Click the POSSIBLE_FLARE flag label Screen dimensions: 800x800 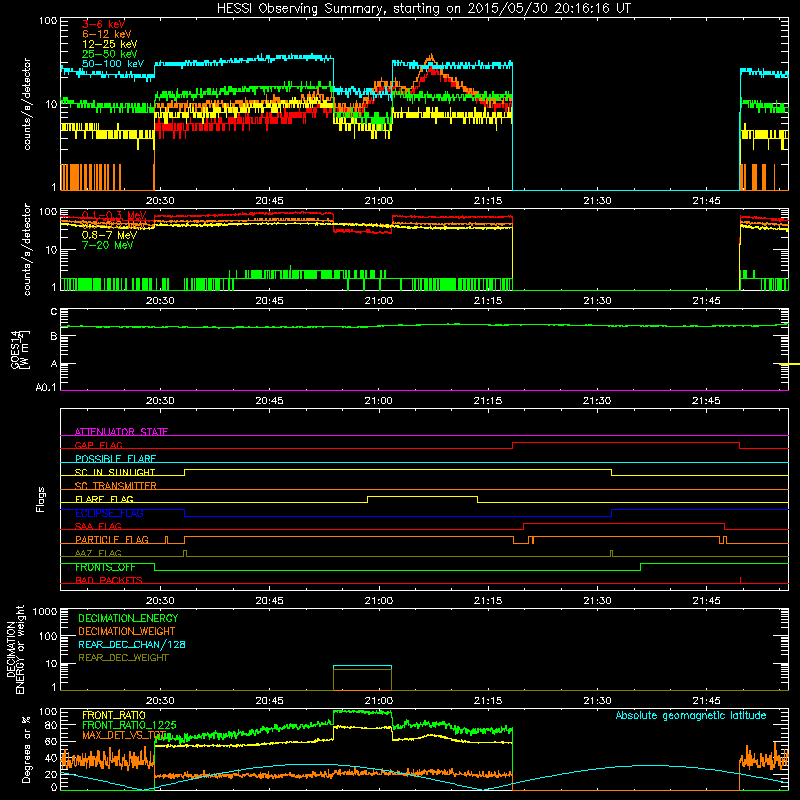(x=115, y=459)
